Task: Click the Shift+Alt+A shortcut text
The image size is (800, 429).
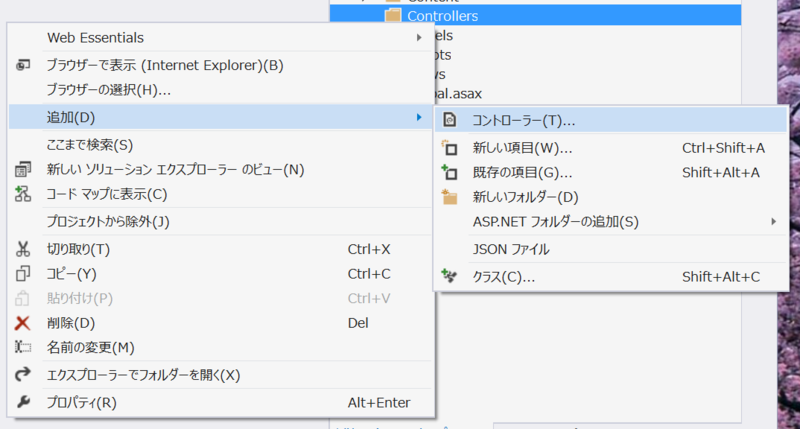Action: point(721,172)
